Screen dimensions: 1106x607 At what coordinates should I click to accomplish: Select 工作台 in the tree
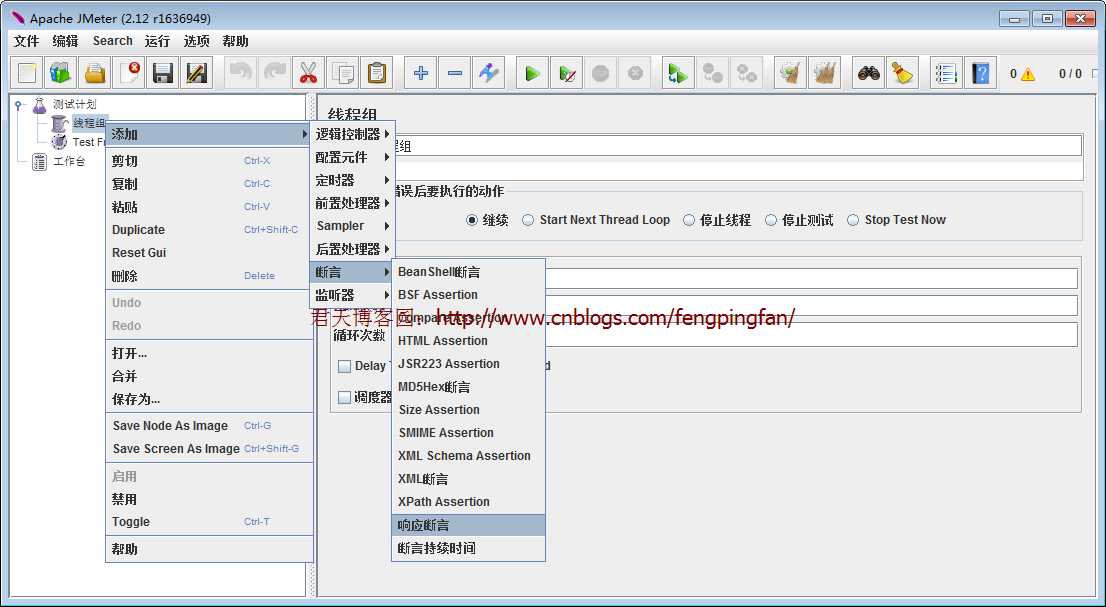69,161
